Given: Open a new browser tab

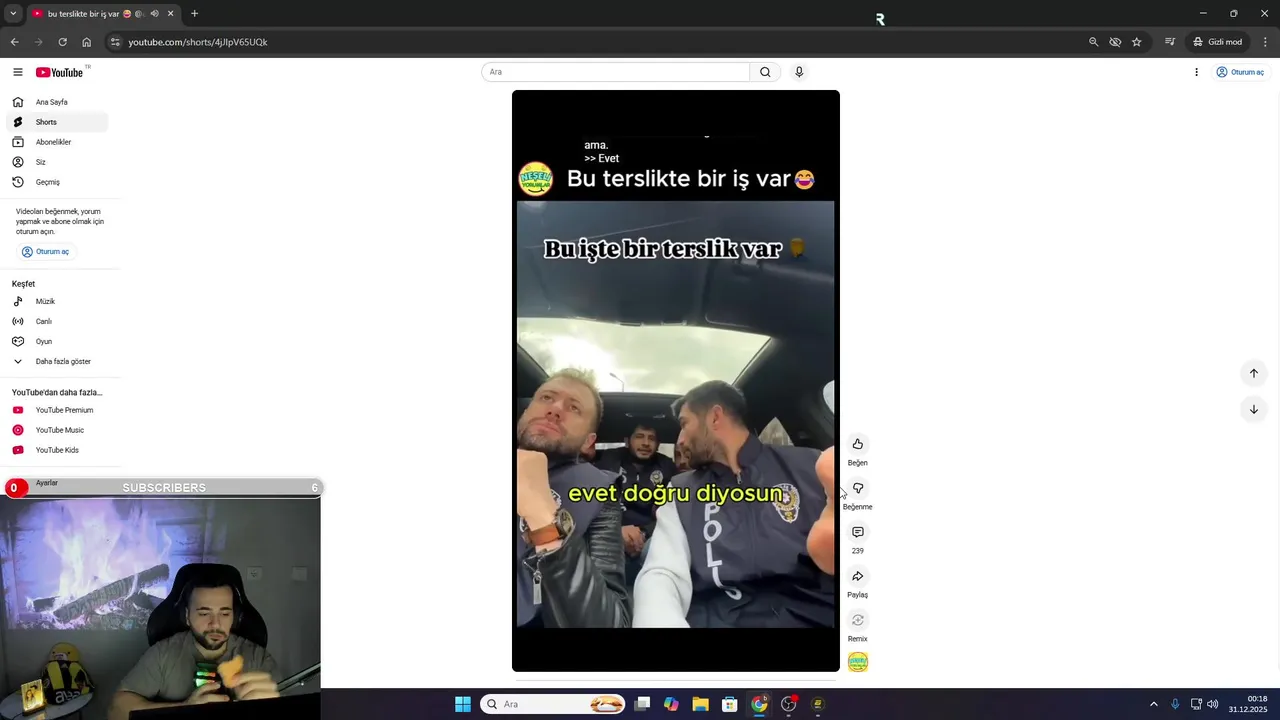Looking at the screenshot, I should [x=194, y=14].
